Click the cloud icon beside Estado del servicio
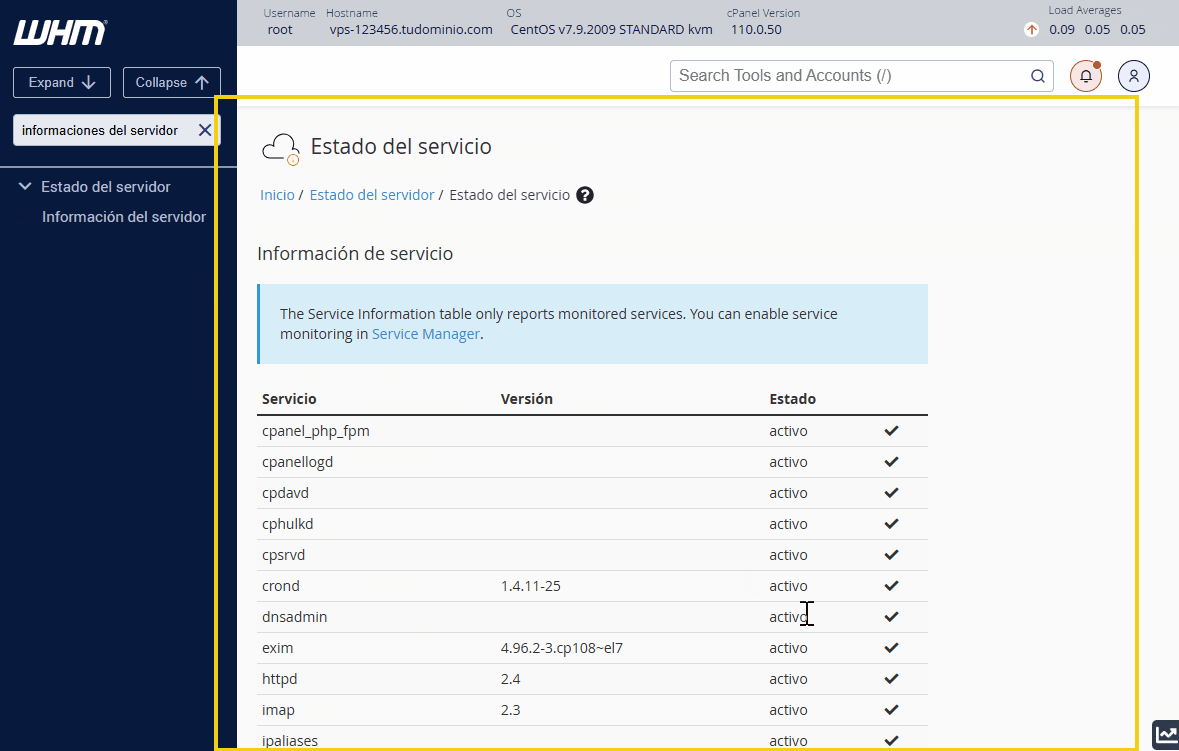1179x751 pixels. click(280, 147)
